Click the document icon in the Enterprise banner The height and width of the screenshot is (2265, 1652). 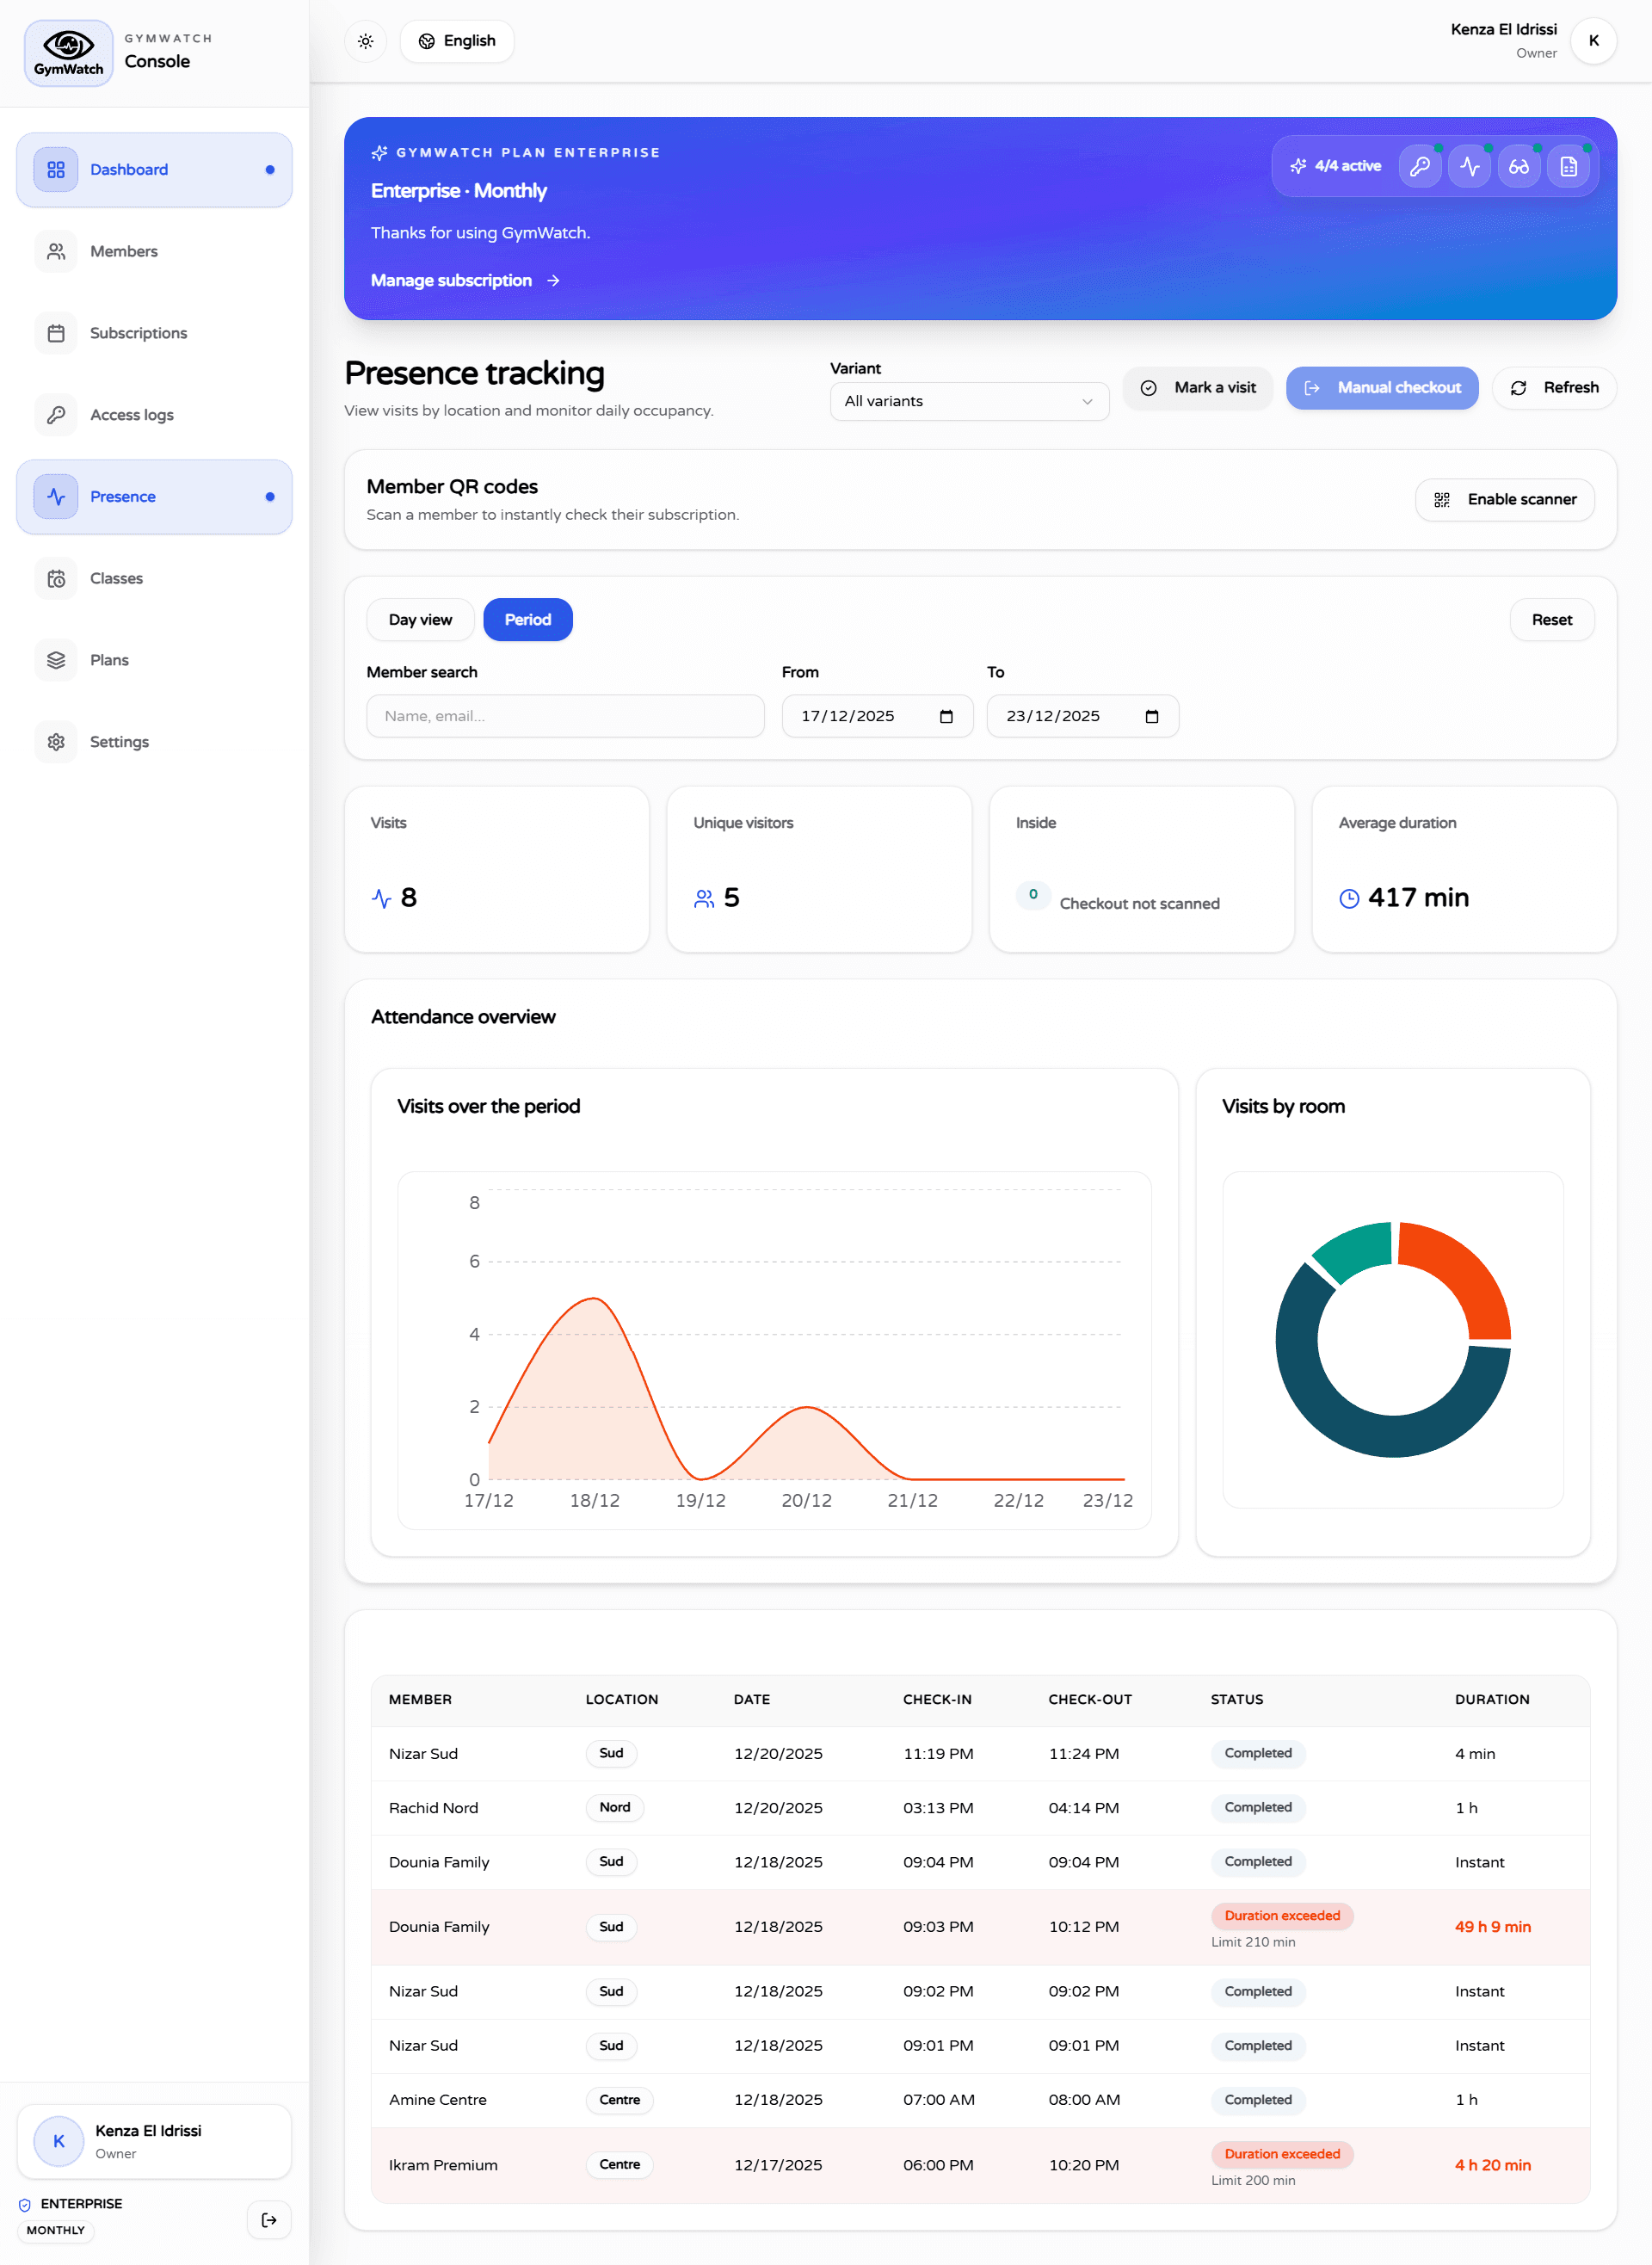coord(1569,166)
